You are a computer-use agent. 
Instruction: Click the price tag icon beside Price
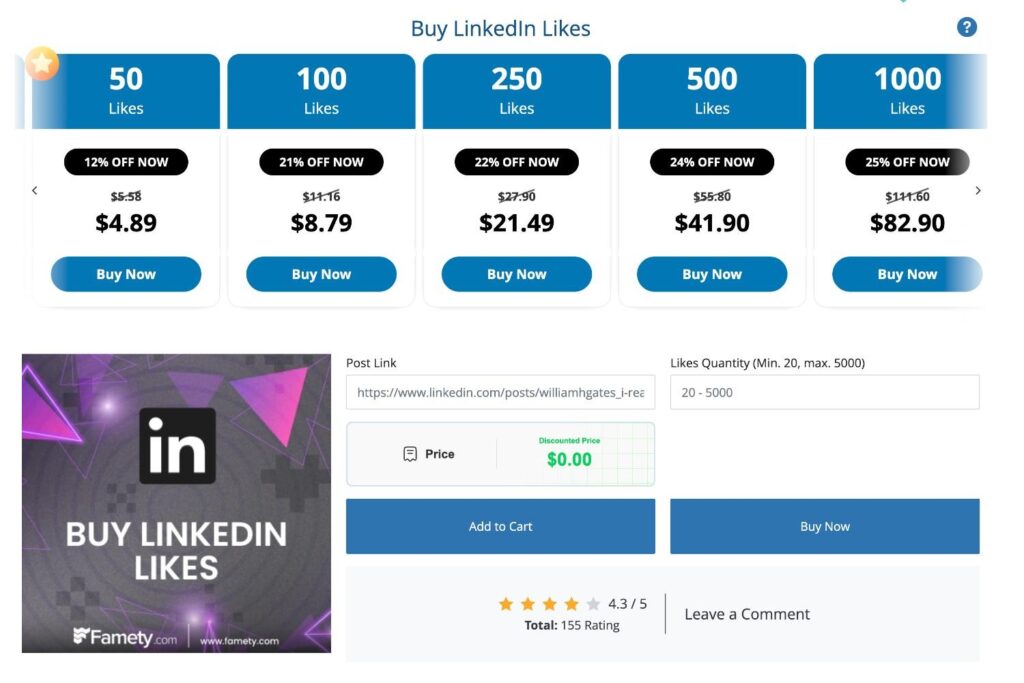(x=410, y=454)
